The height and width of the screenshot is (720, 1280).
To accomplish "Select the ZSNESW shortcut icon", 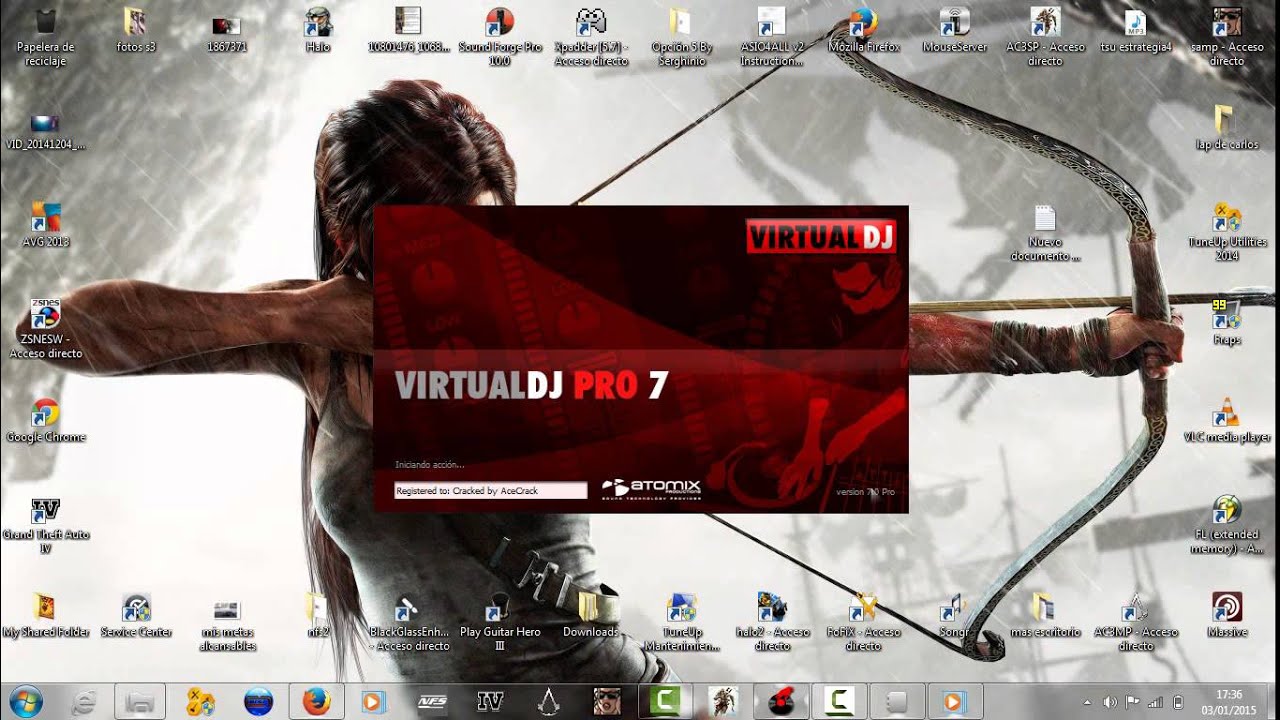I will coord(45,328).
